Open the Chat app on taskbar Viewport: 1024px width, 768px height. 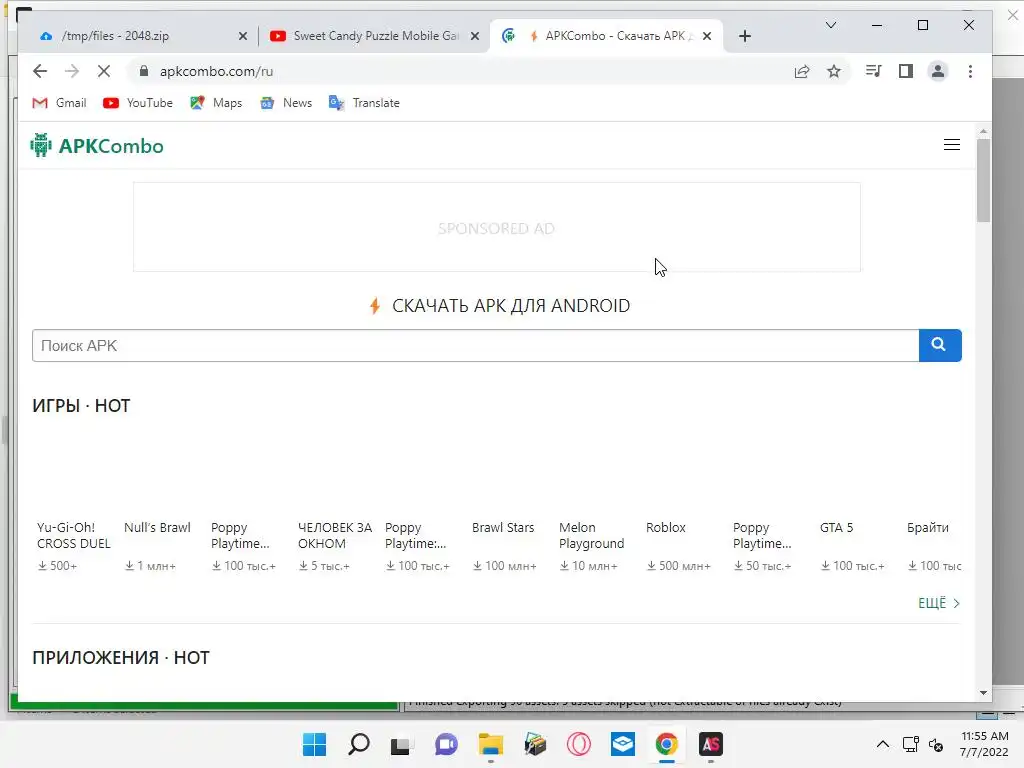click(447, 744)
